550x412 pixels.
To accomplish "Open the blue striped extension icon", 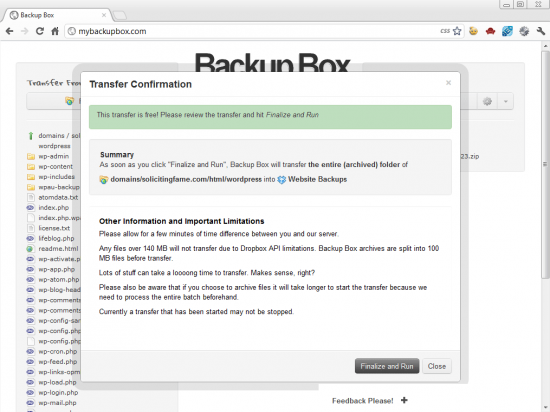I will (507, 31).
